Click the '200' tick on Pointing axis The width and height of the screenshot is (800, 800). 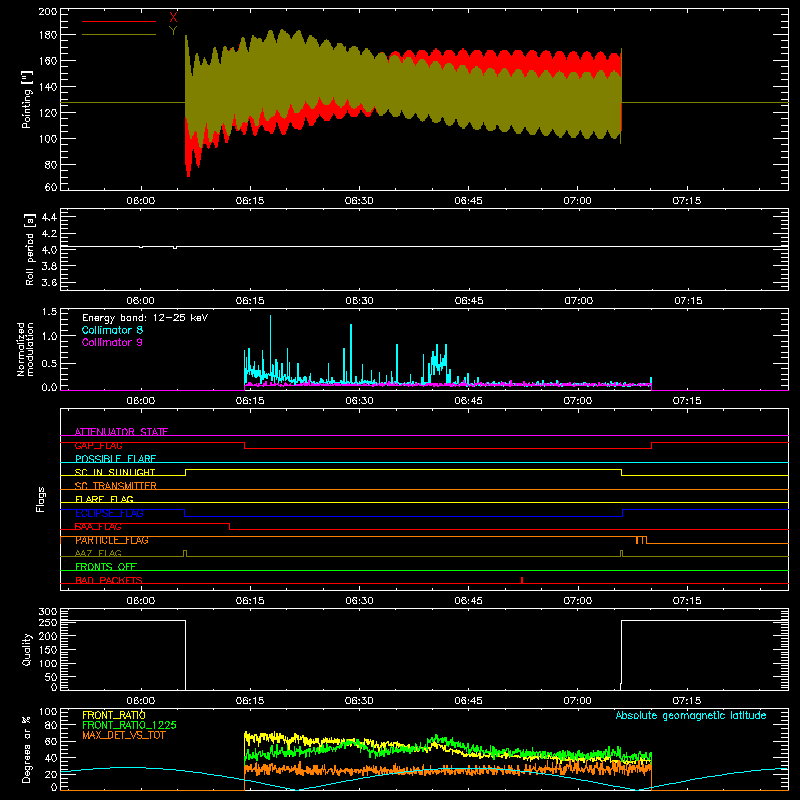point(48,11)
